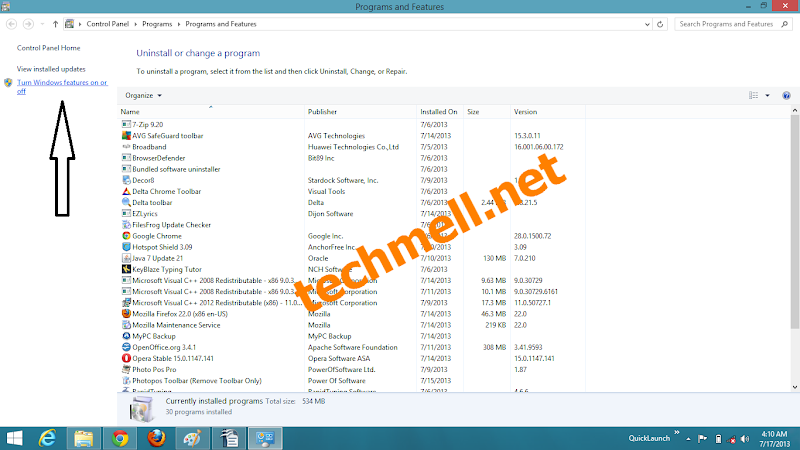
Task: Open Google Chrome from taskbar
Action: click(120, 438)
